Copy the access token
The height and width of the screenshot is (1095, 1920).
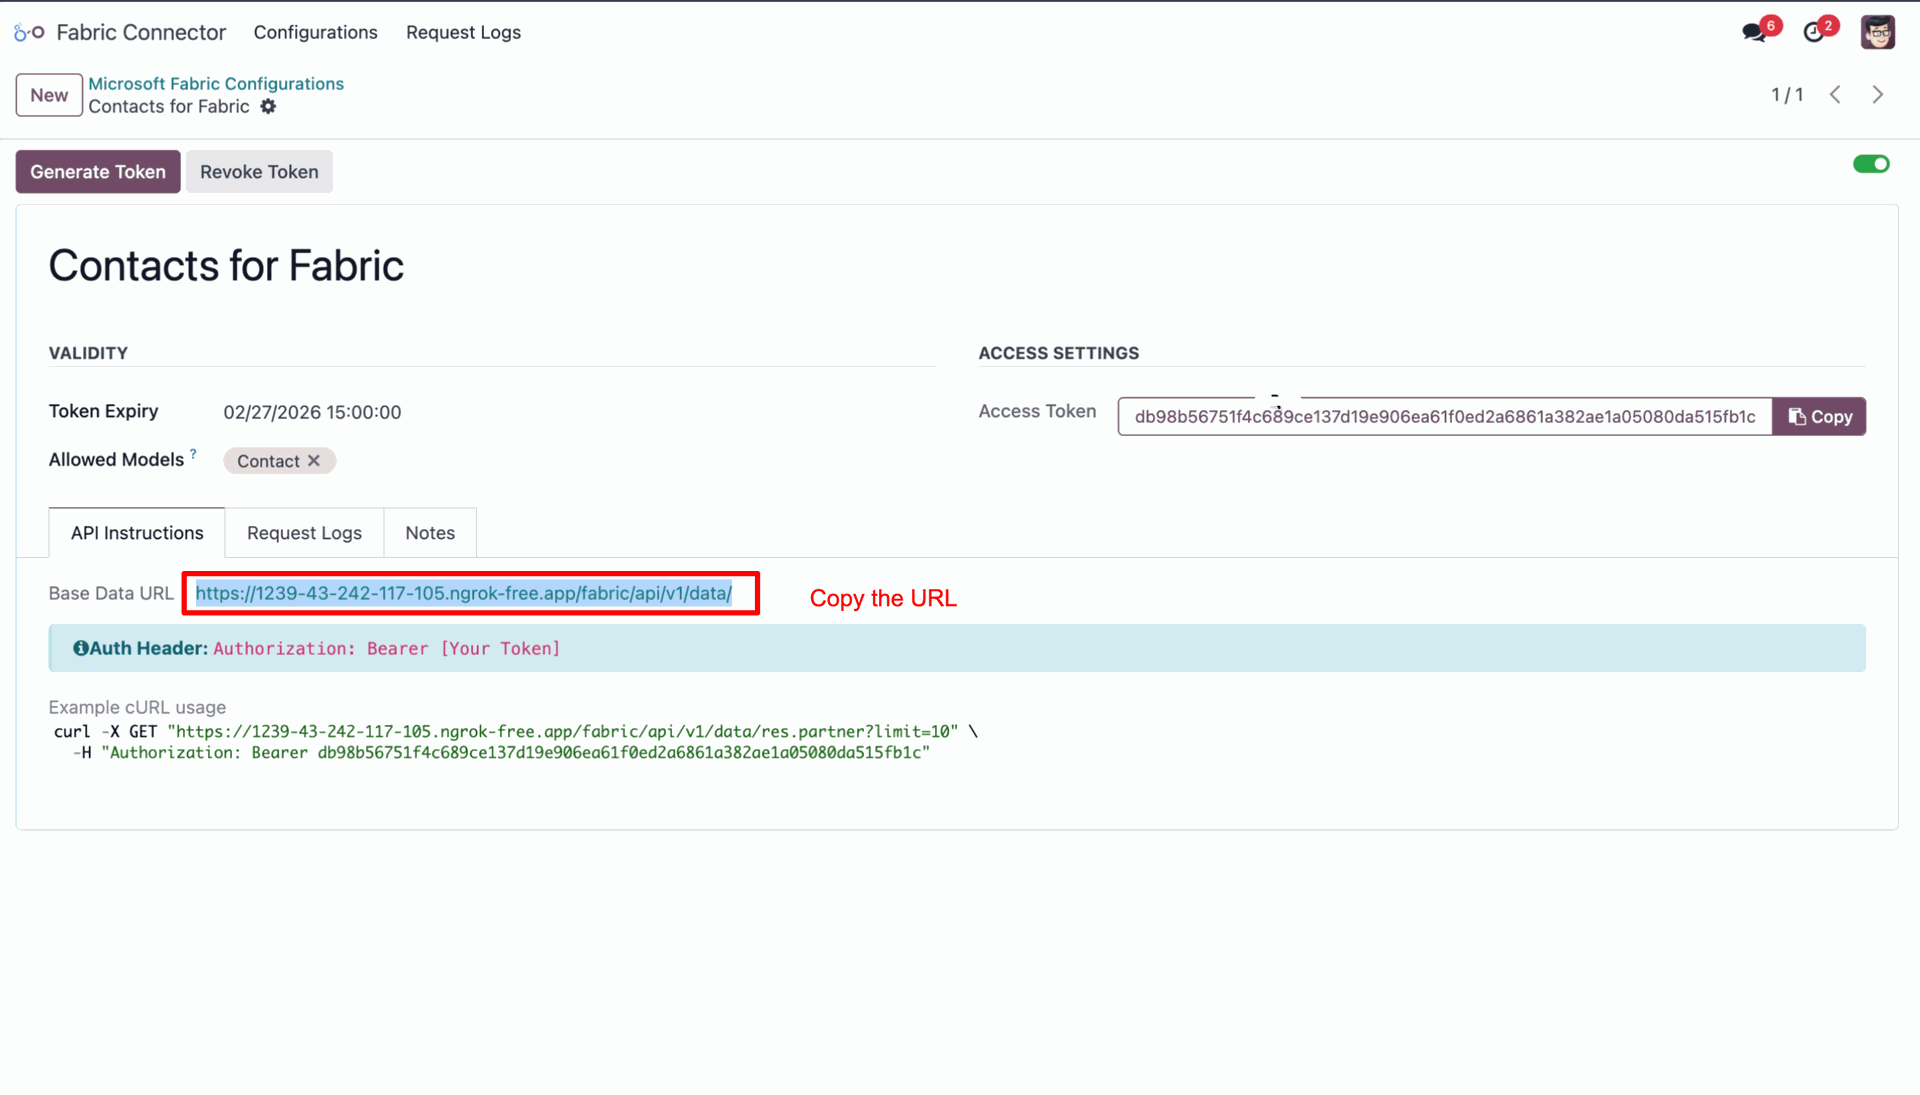point(1819,416)
